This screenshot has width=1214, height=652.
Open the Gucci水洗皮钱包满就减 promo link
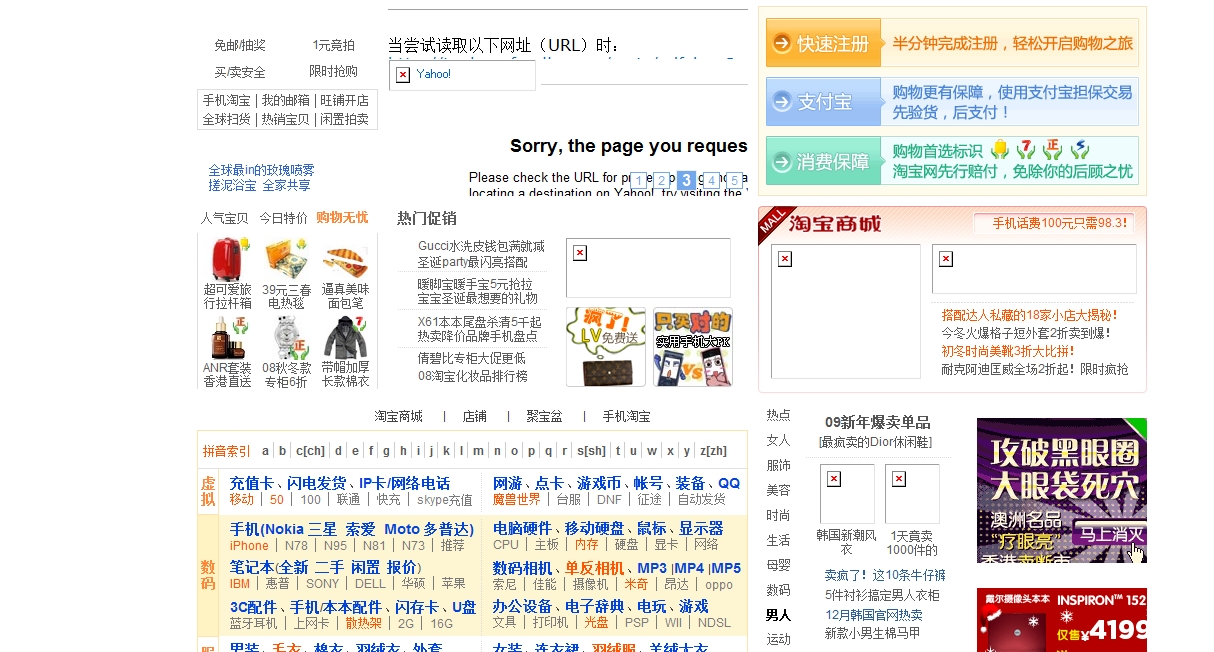481,246
